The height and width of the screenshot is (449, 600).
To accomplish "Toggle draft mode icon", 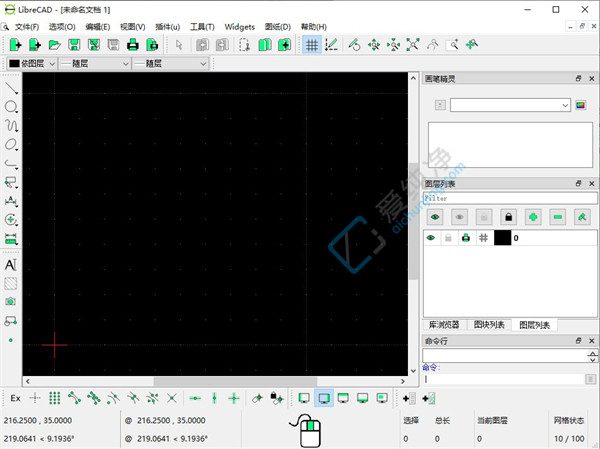I will pos(331,45).
